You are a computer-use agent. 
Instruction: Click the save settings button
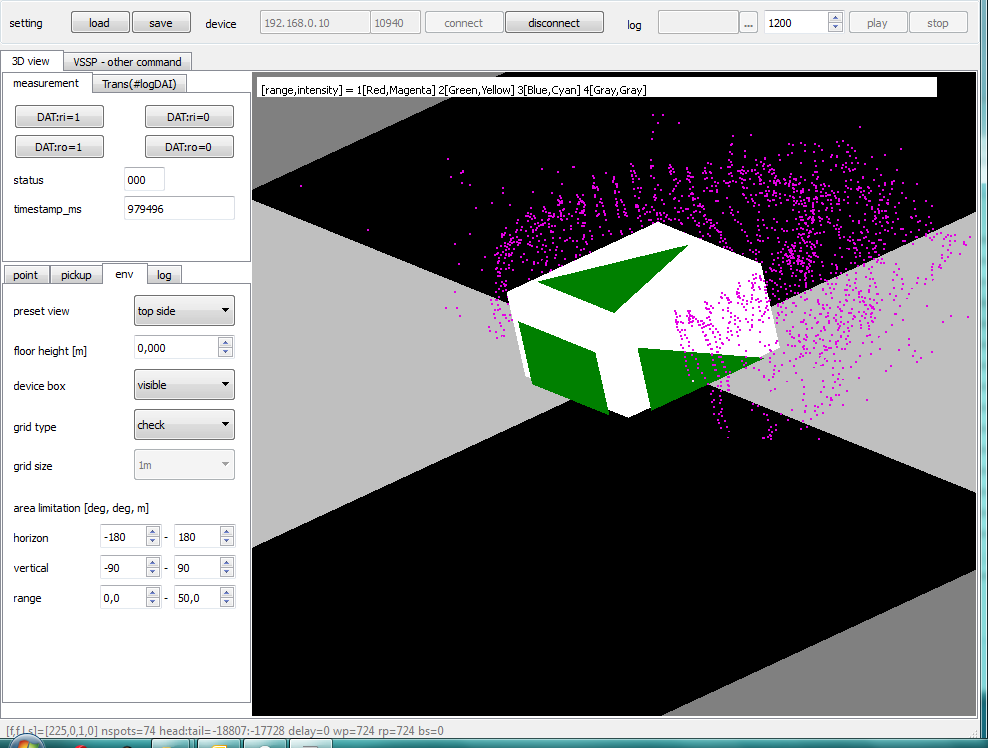coord(160,23)
